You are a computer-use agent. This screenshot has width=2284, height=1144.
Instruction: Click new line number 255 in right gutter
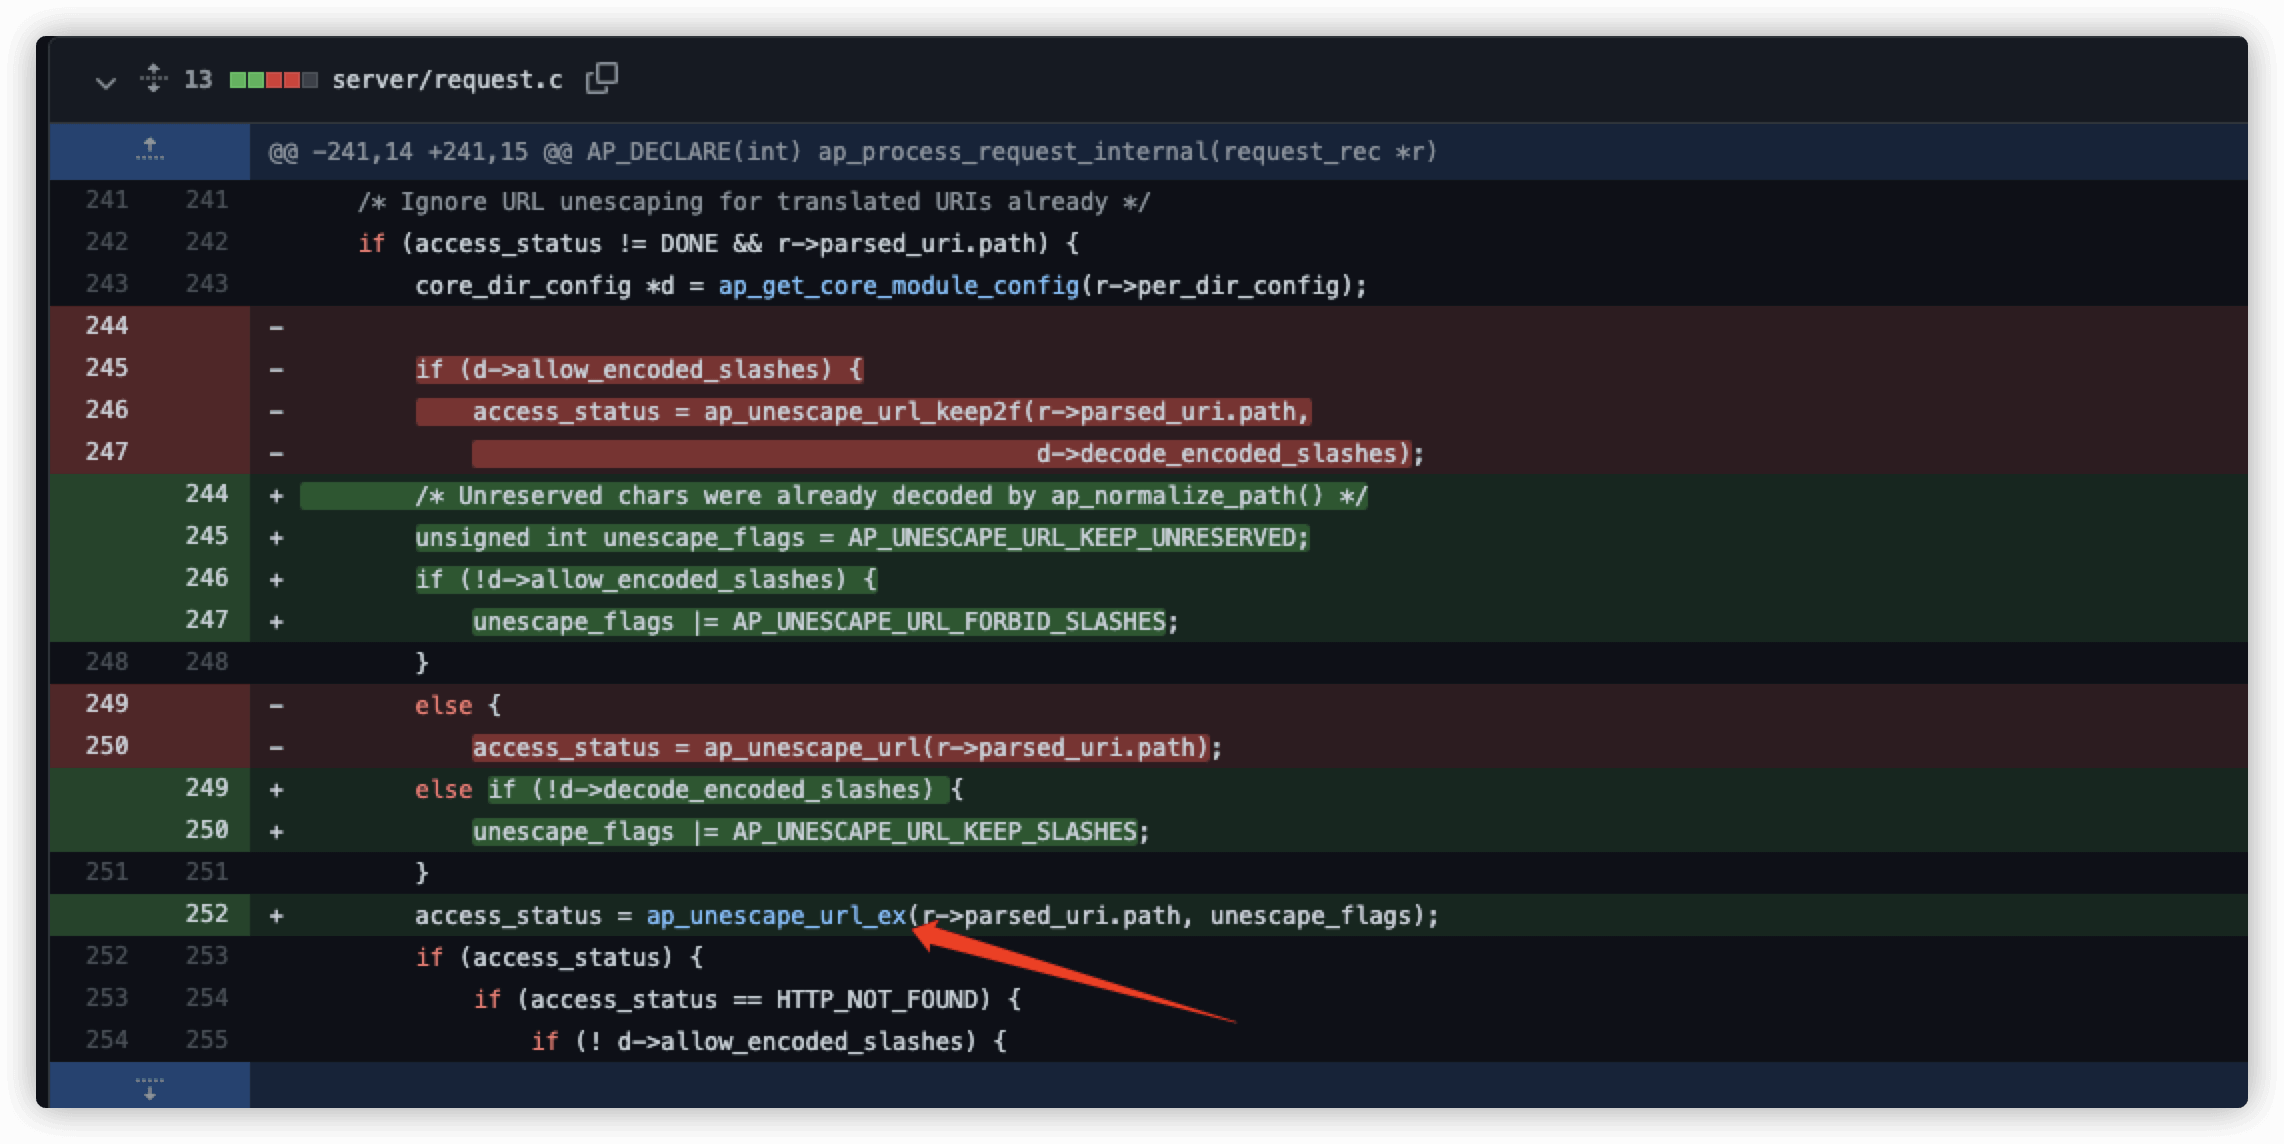[206, 1040]
